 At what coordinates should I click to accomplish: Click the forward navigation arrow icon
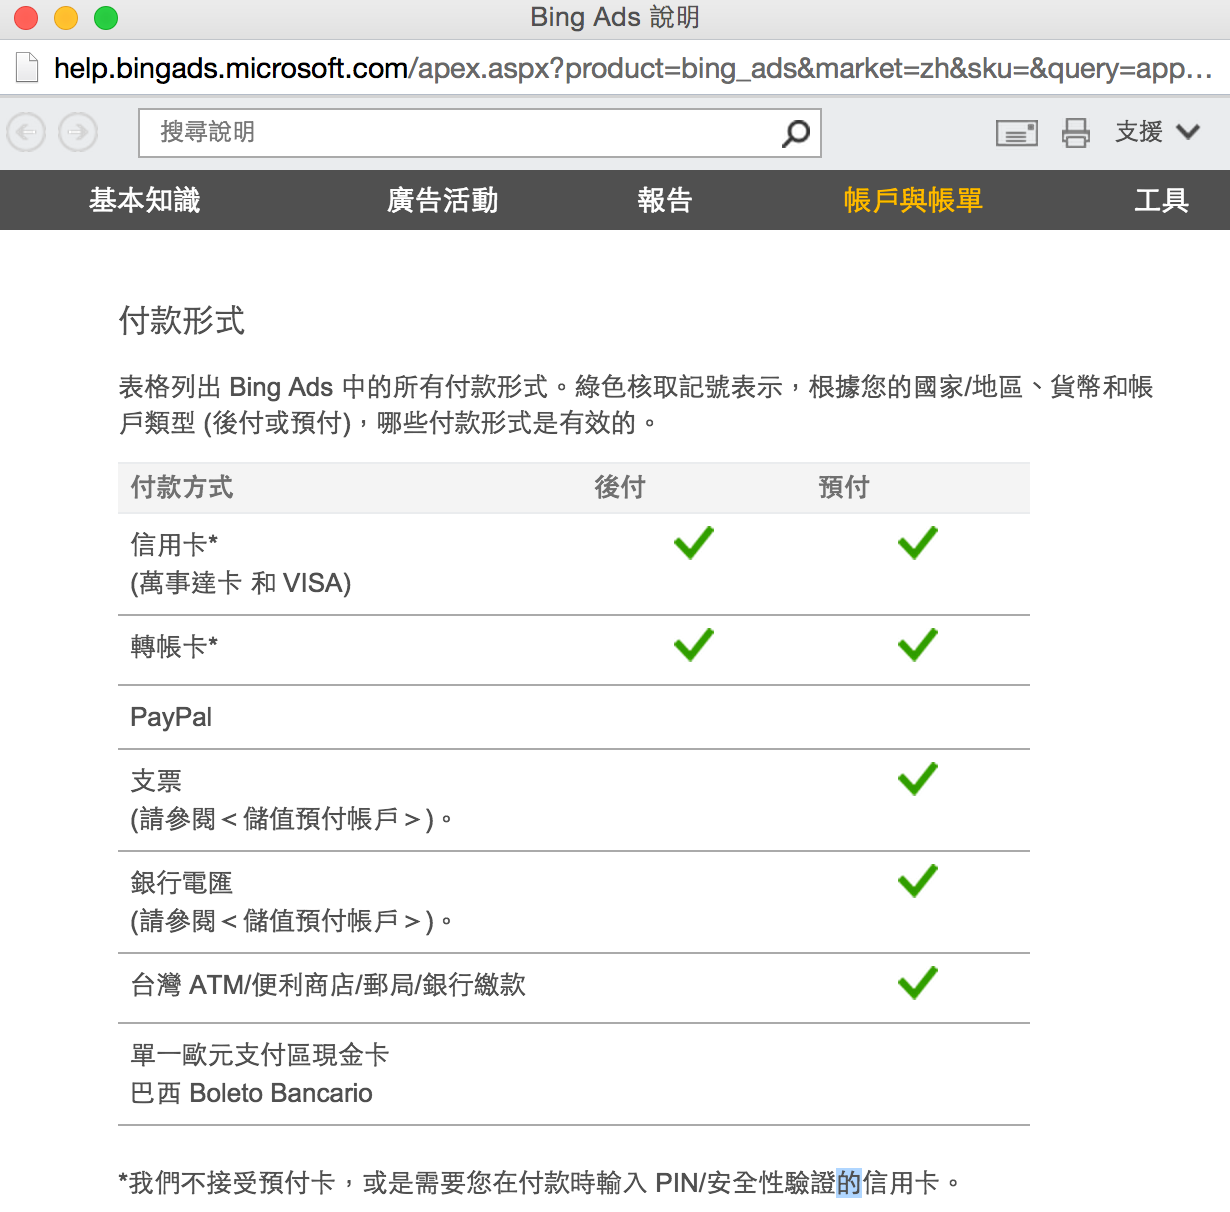coord(78,132)
